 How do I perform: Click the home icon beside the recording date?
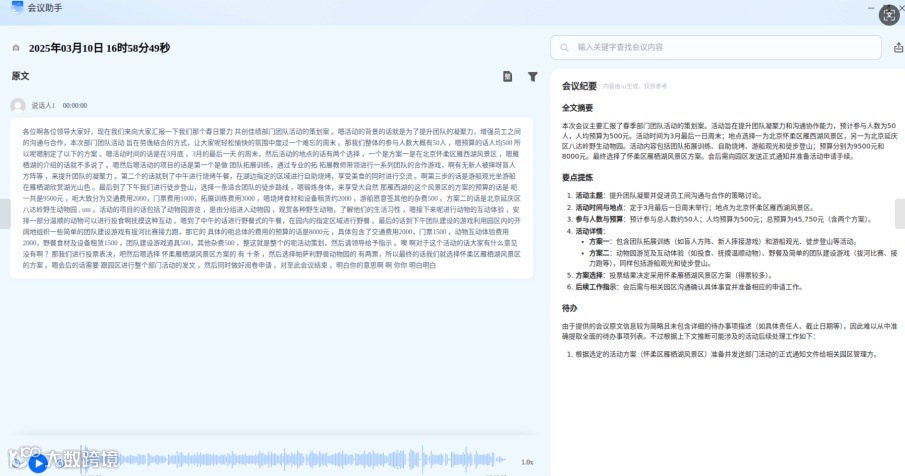pyautogui.click(x=16, y=48)
